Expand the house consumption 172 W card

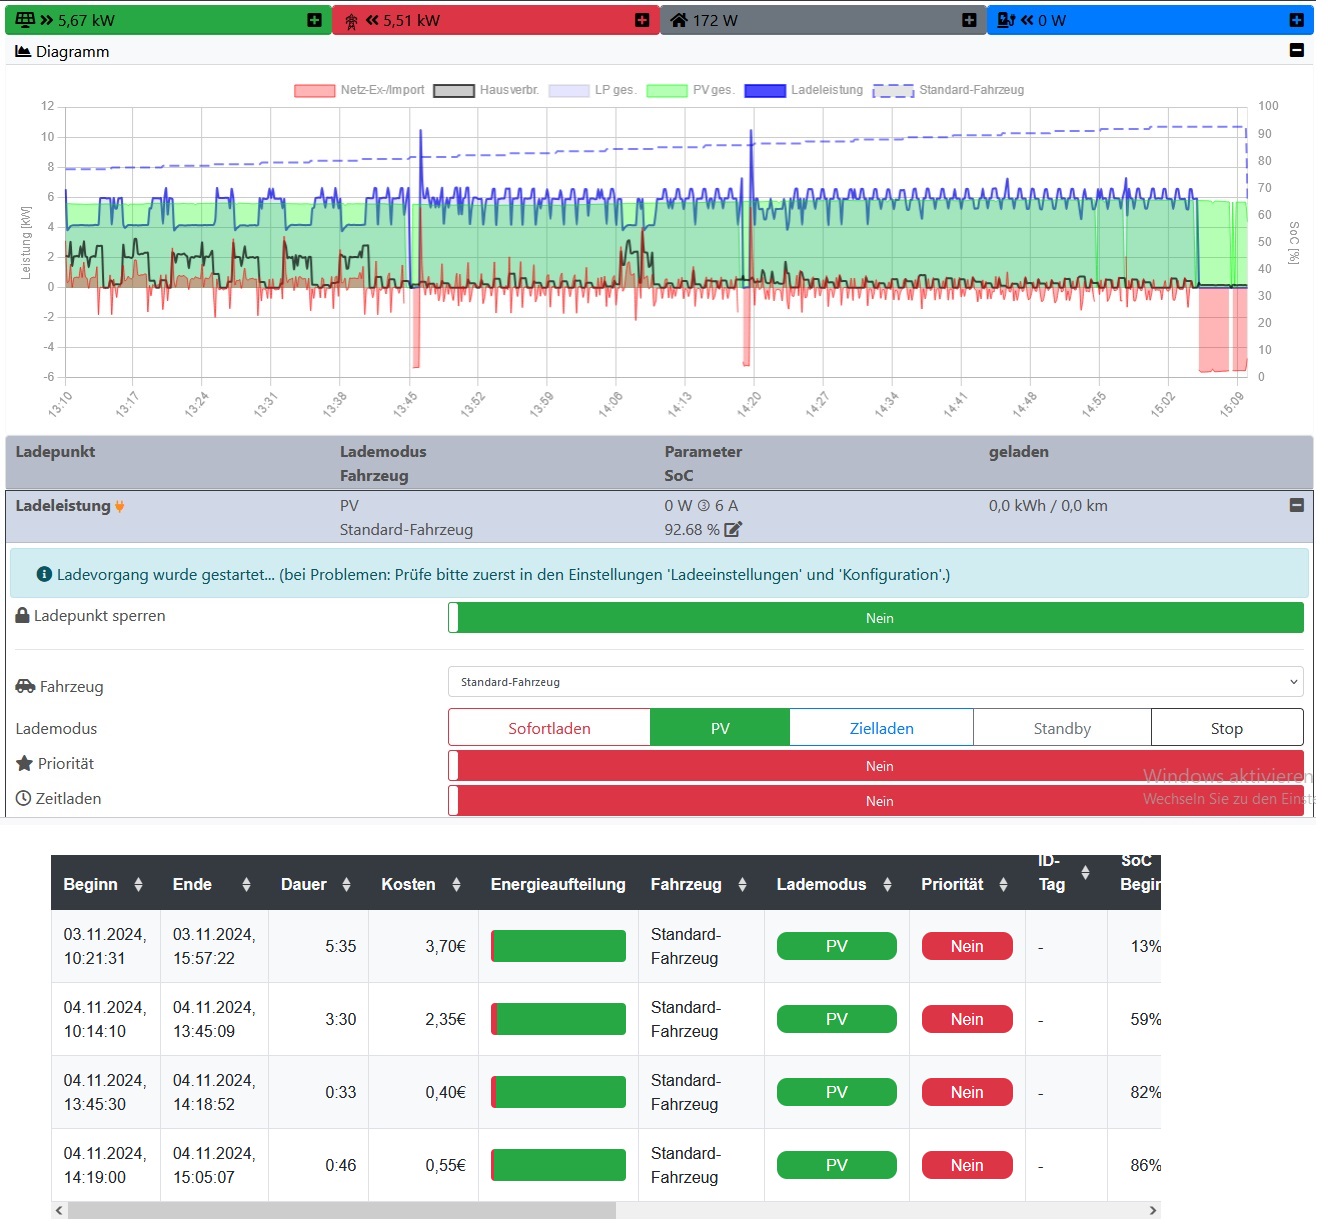(x=969, y=20)
